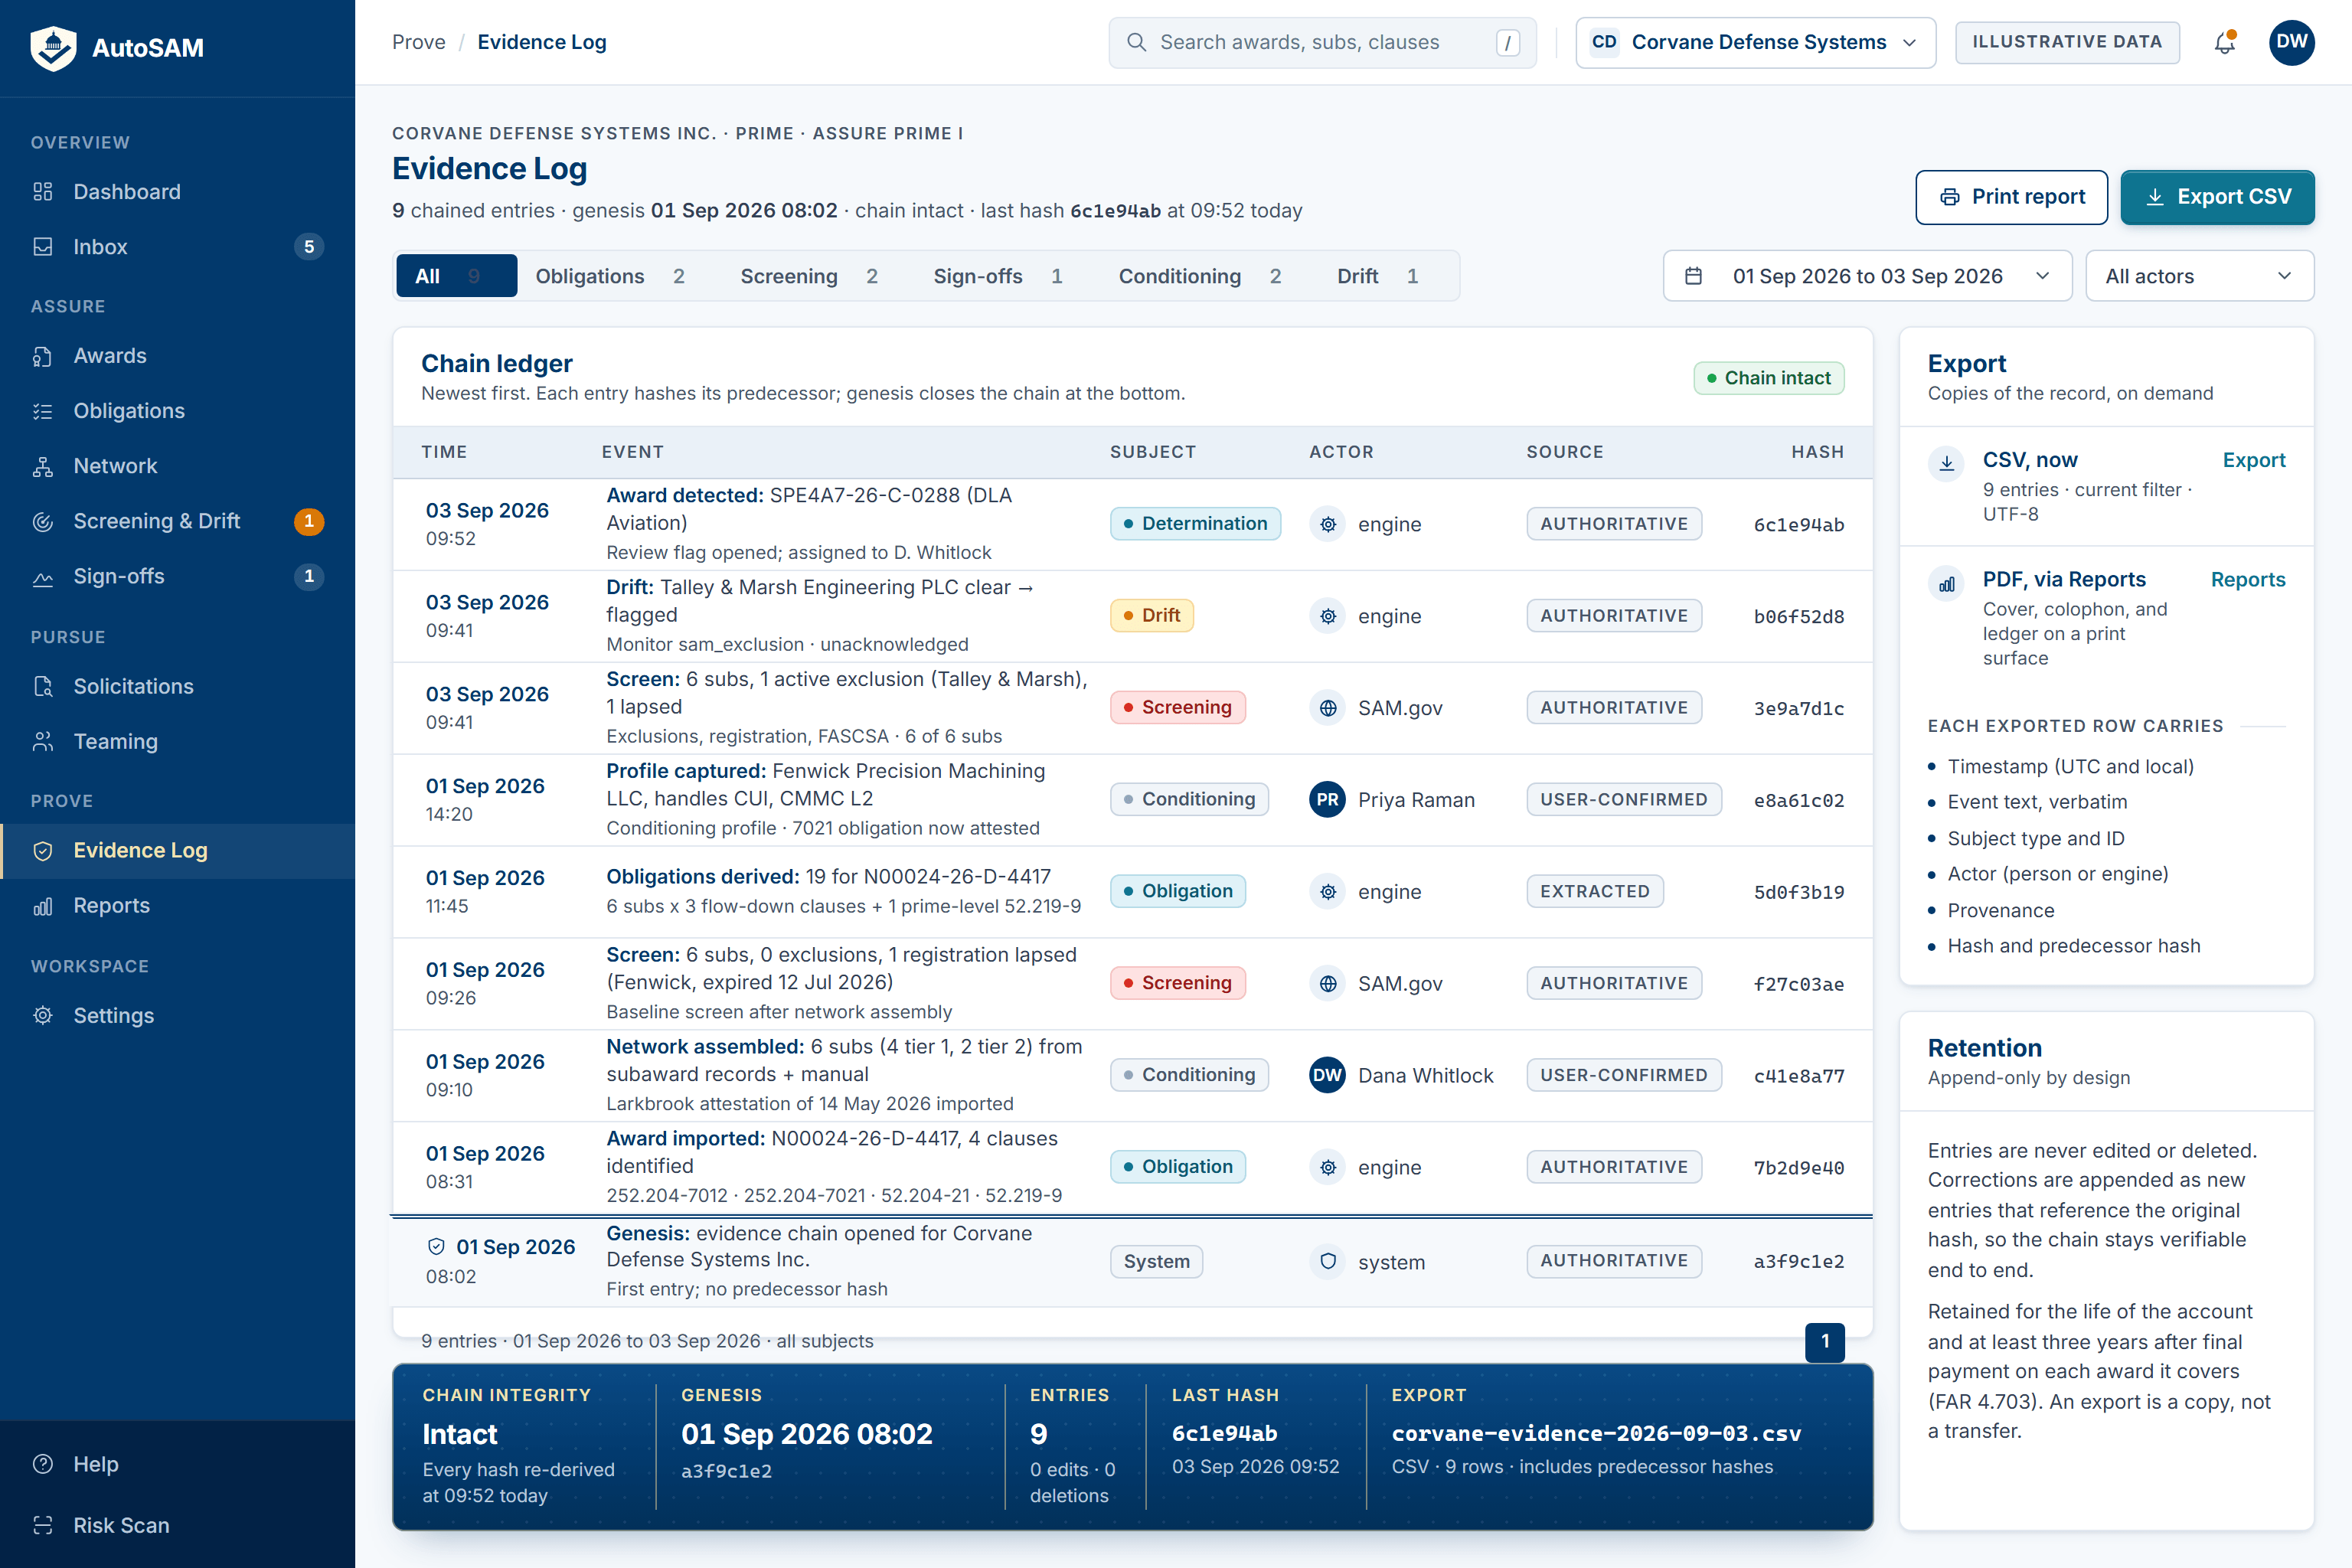The height and width of the screenshot is (1568, 2352).
Task: Open Help at sidebar bottom
Action: click(177, 1464)
